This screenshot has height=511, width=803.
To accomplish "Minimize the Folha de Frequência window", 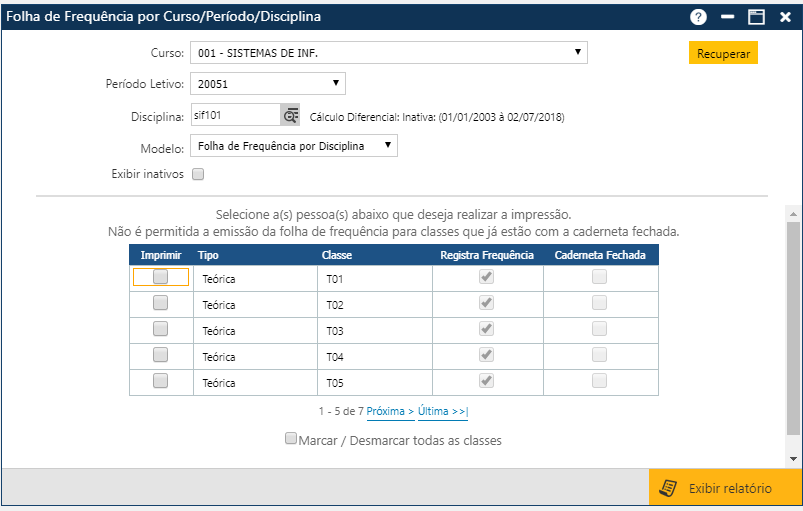I will coord(728,17).
